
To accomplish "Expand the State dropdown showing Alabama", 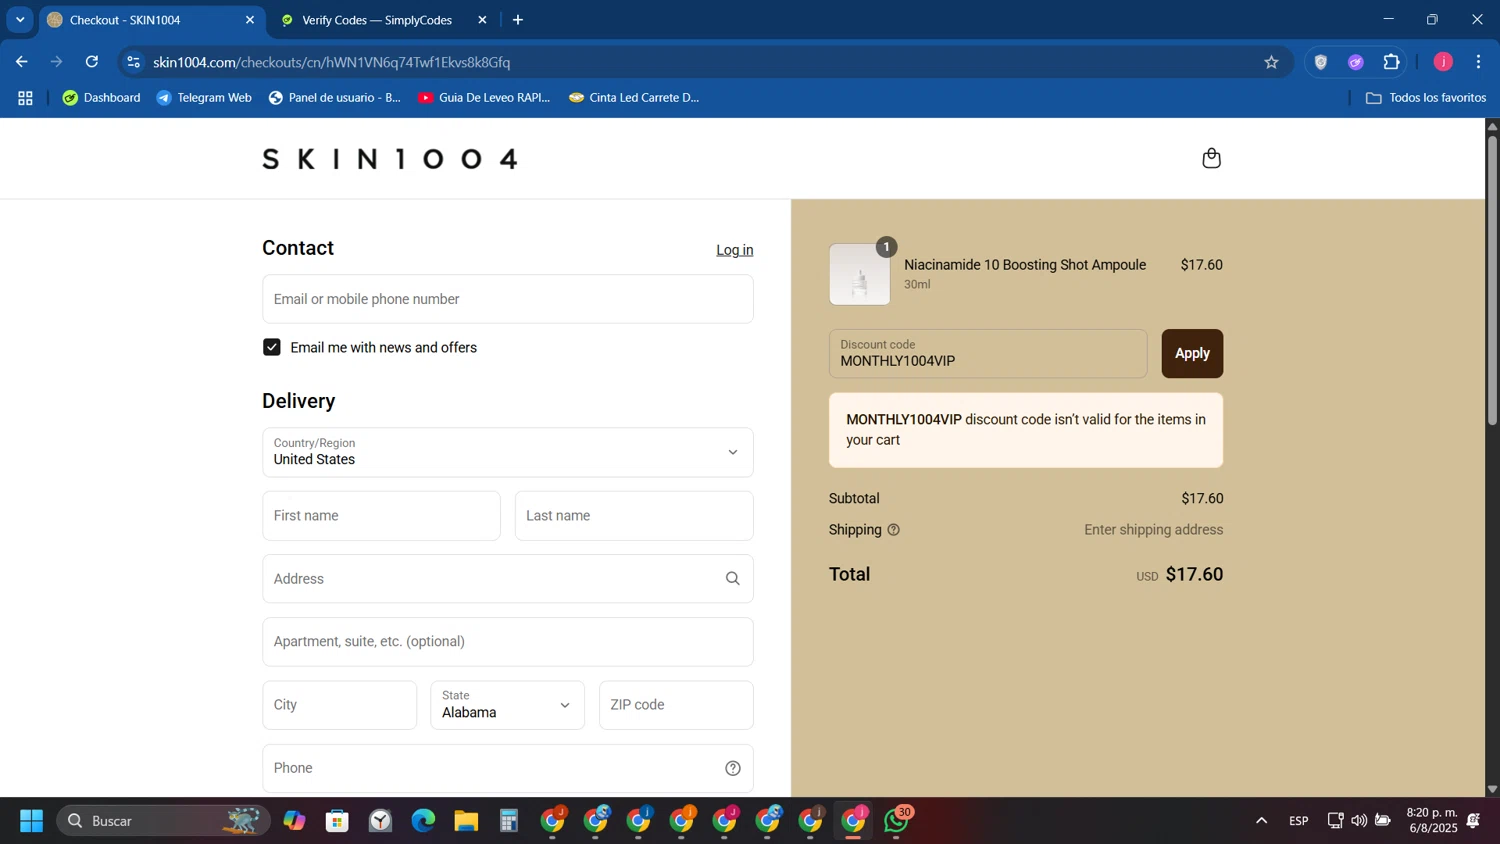I will (508, 705).
